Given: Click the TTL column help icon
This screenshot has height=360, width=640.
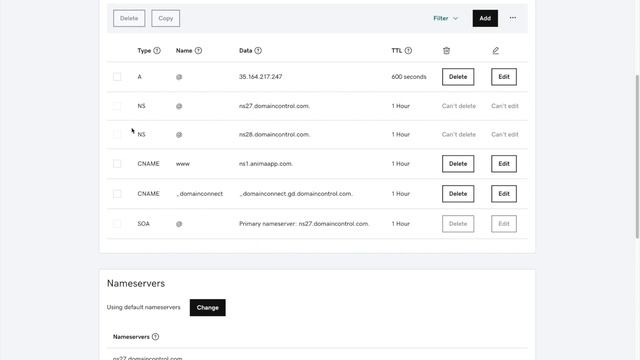Looking at the screenshot, I should [408, 51].
